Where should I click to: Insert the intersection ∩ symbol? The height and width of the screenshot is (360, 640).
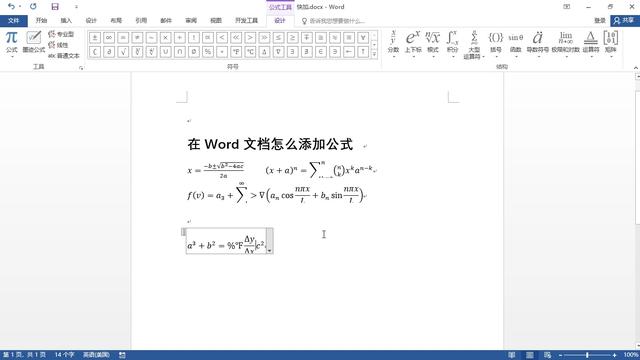(180, 52)
